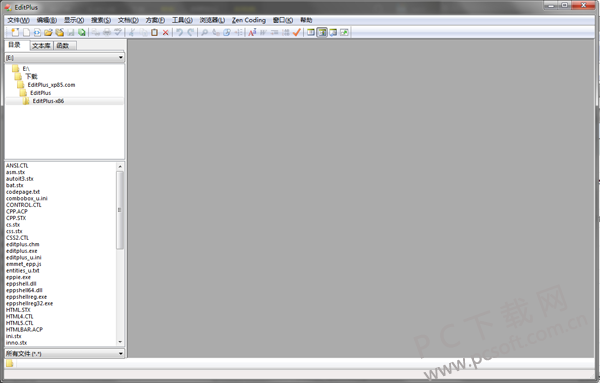Open the 窗口 menu
The image size is (600, 383).
(x=283, y=20)
